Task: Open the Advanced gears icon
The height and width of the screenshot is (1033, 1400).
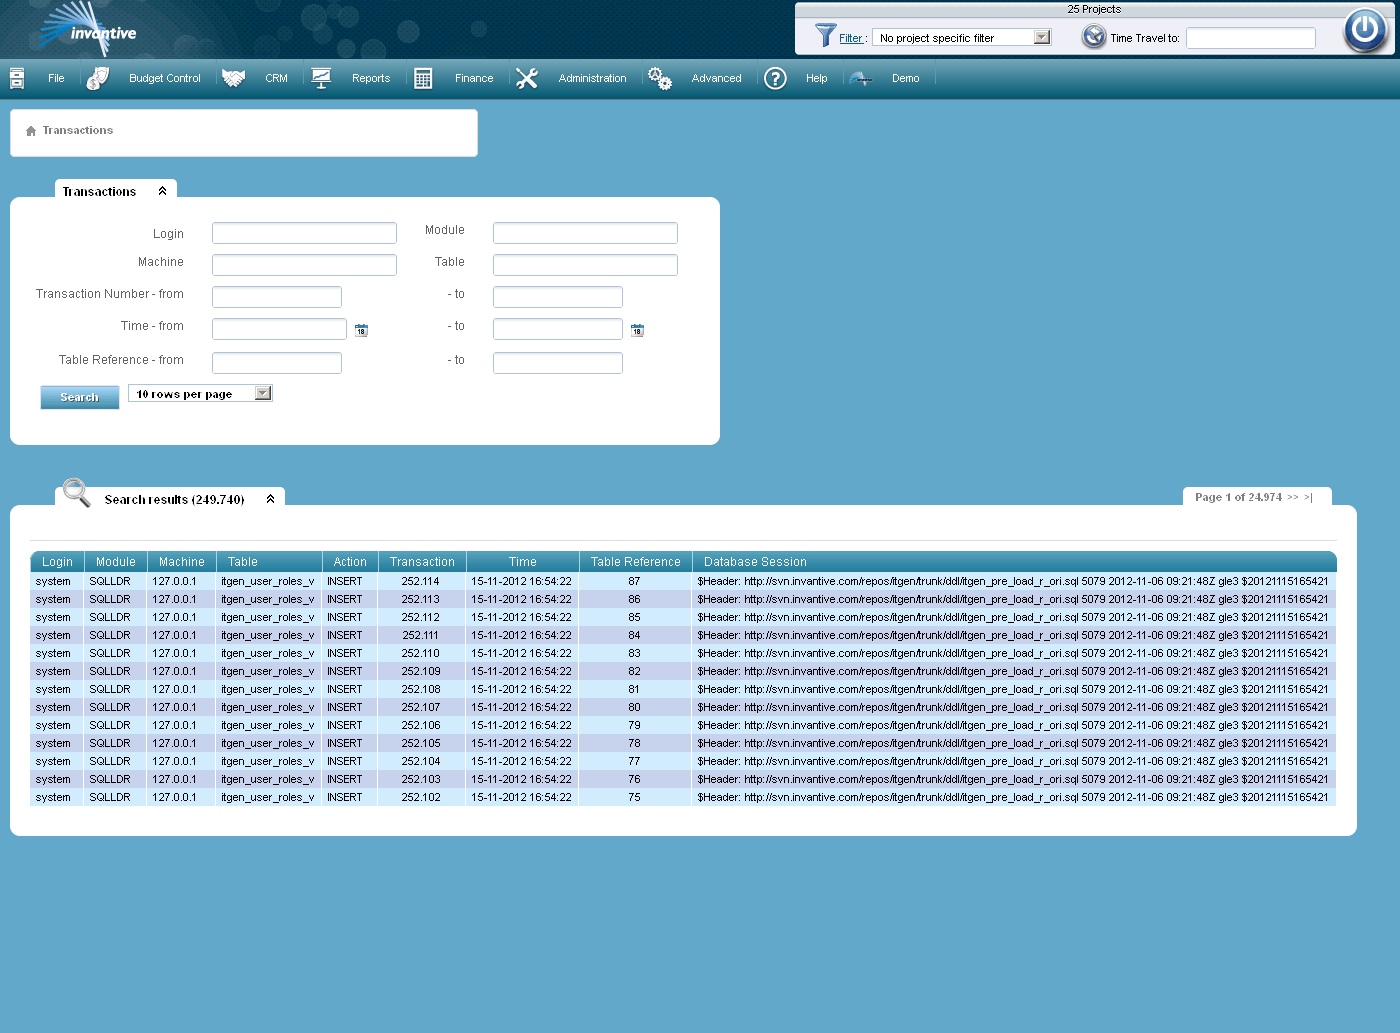Action: (x=660, y=77)
